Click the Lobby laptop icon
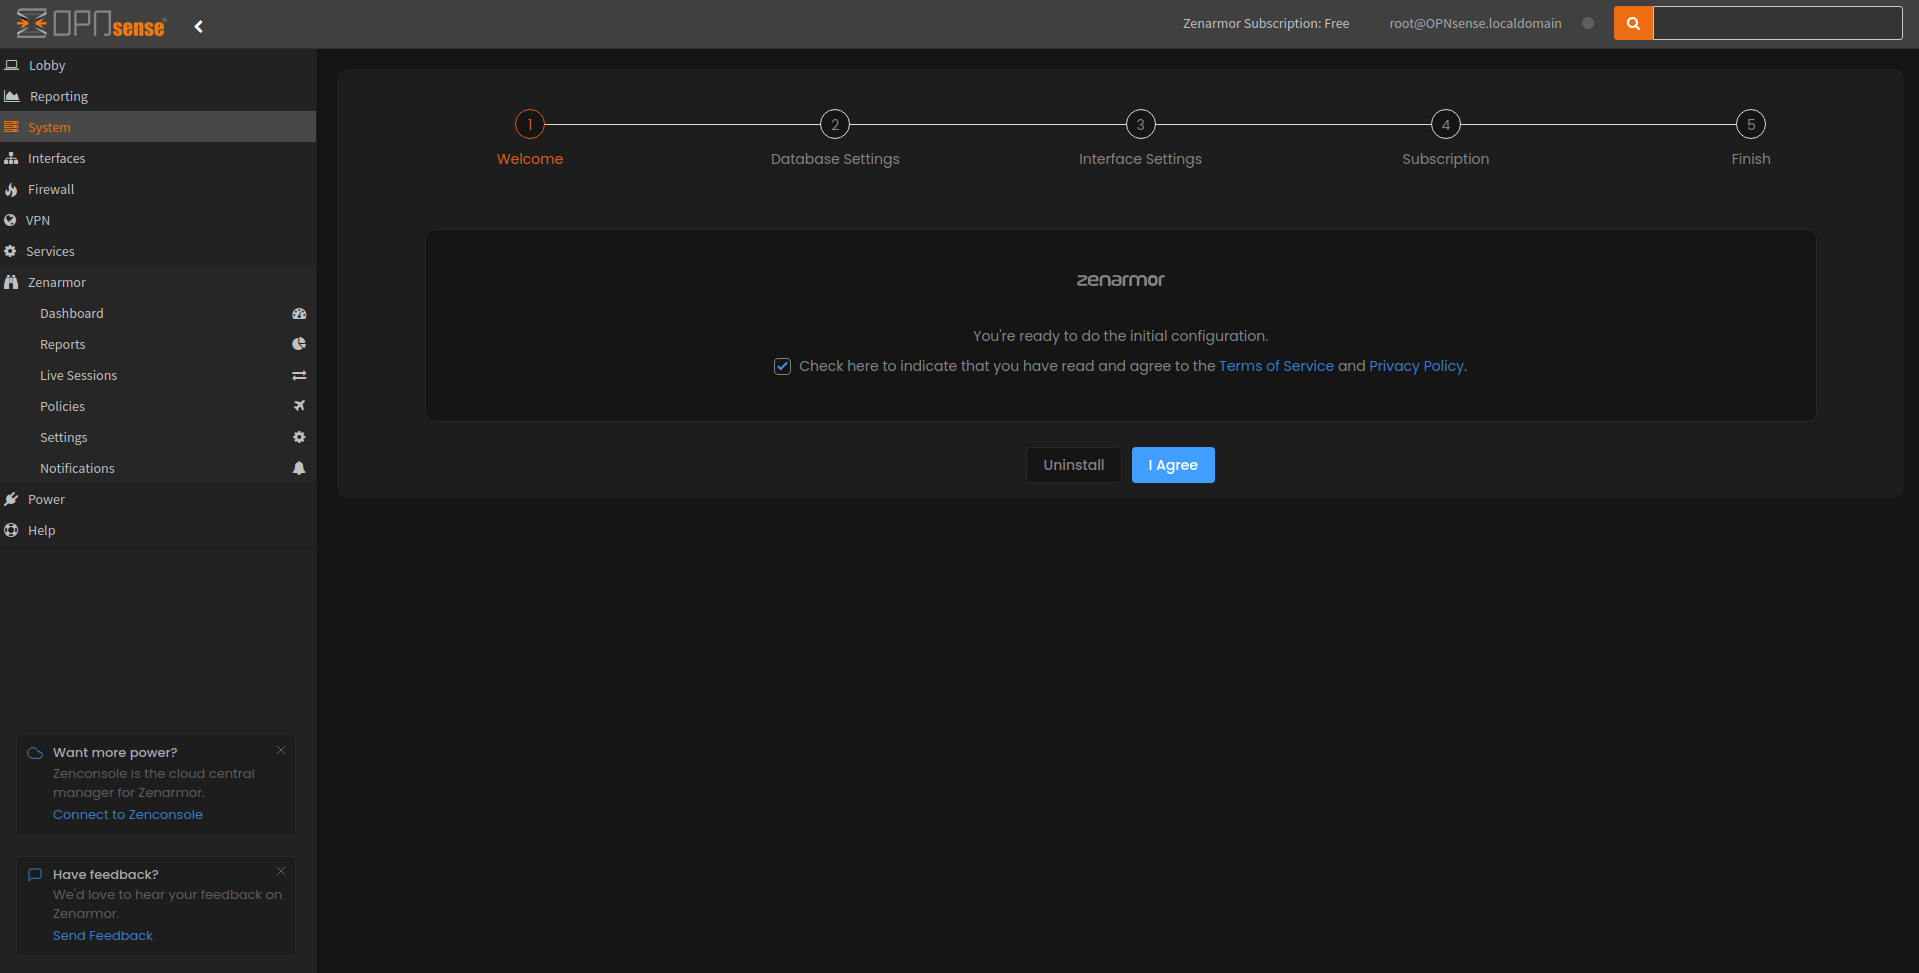 pyautogui.click(x=12, y=65)
